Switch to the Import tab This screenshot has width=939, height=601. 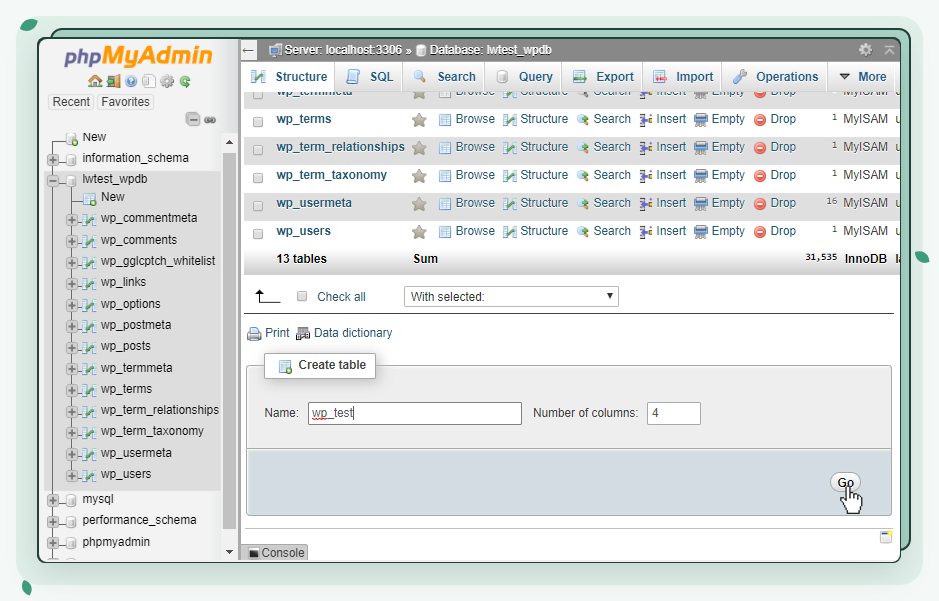coord(682,77)
